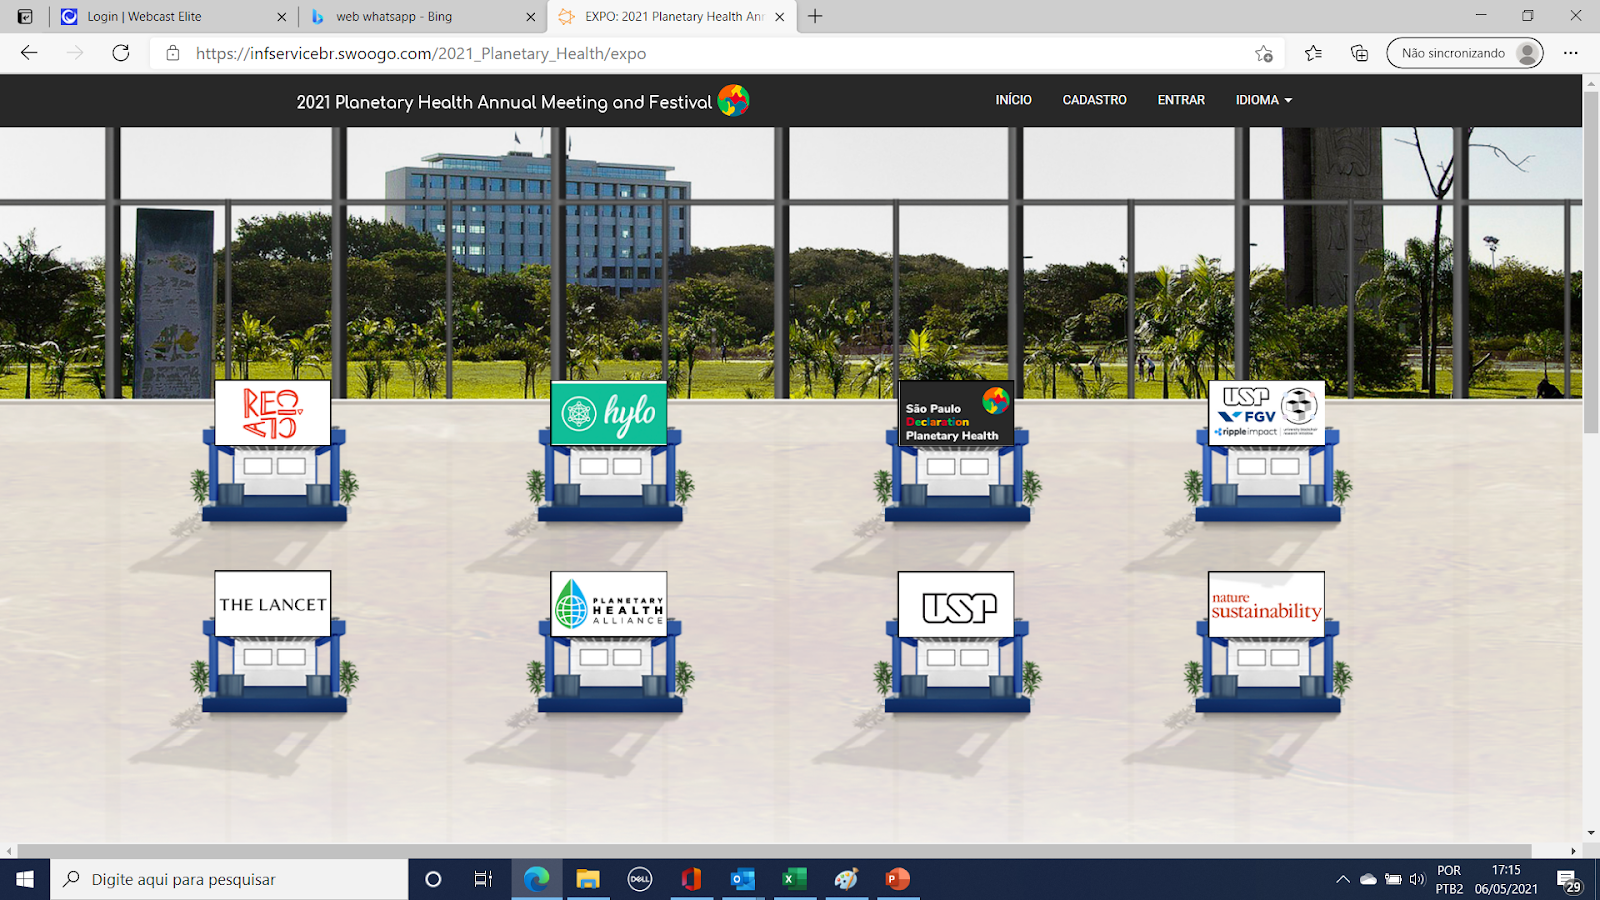1600x900 pixels.
Task: Close the EXPO Planetary Health tab
Action: click(780, 16)
